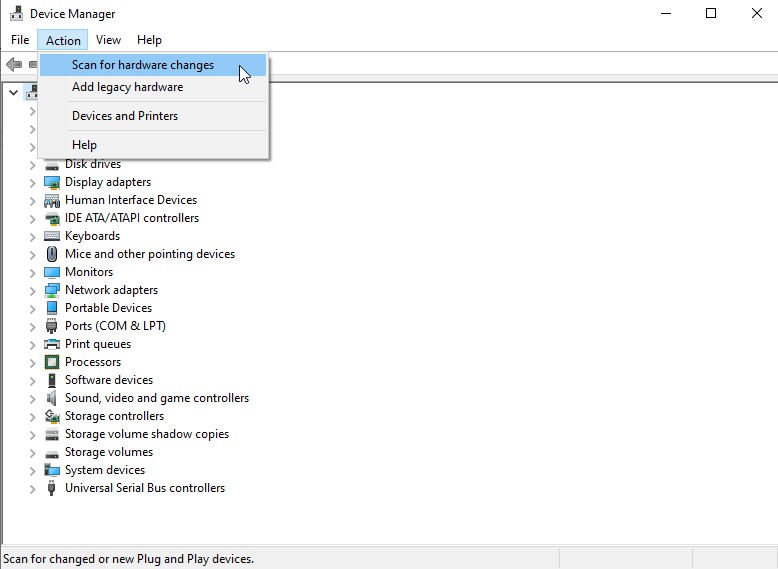This screenshot has width=778, height=569.
Task: Close the open Action menu
Action: 63,40
